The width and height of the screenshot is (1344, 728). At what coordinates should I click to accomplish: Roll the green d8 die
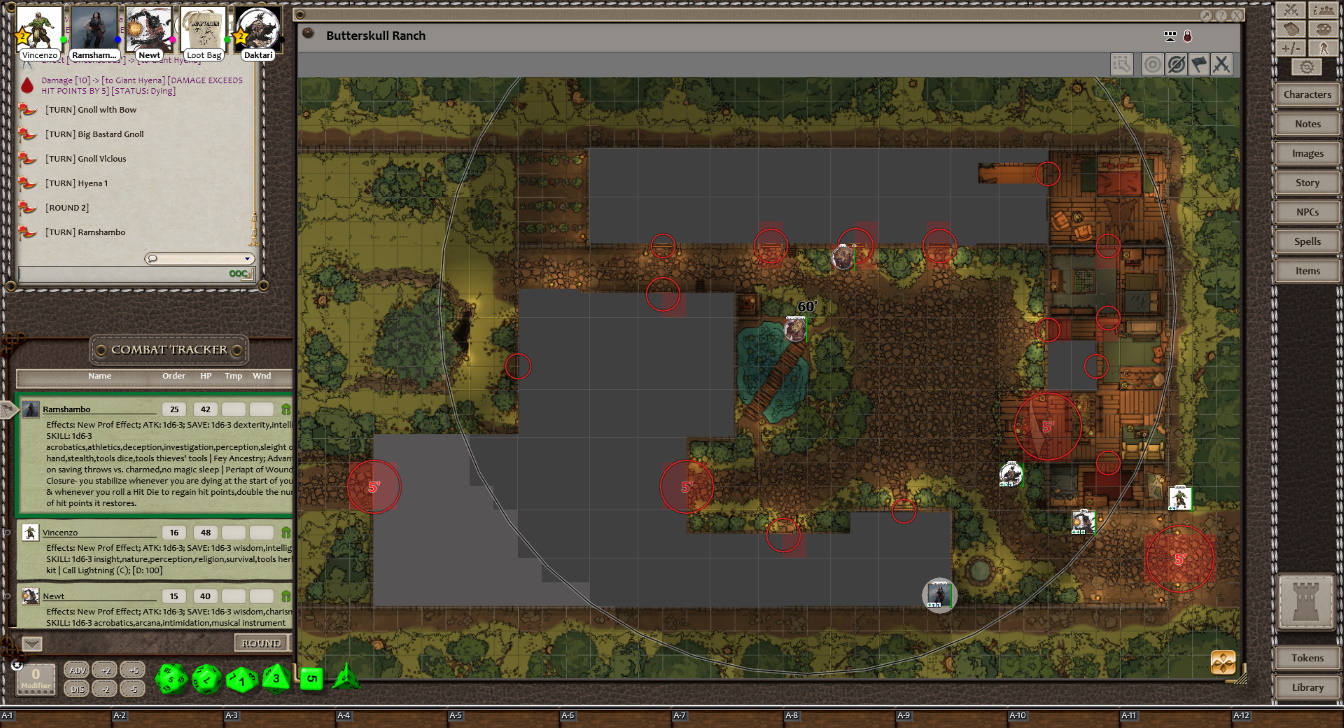[277, 679]
